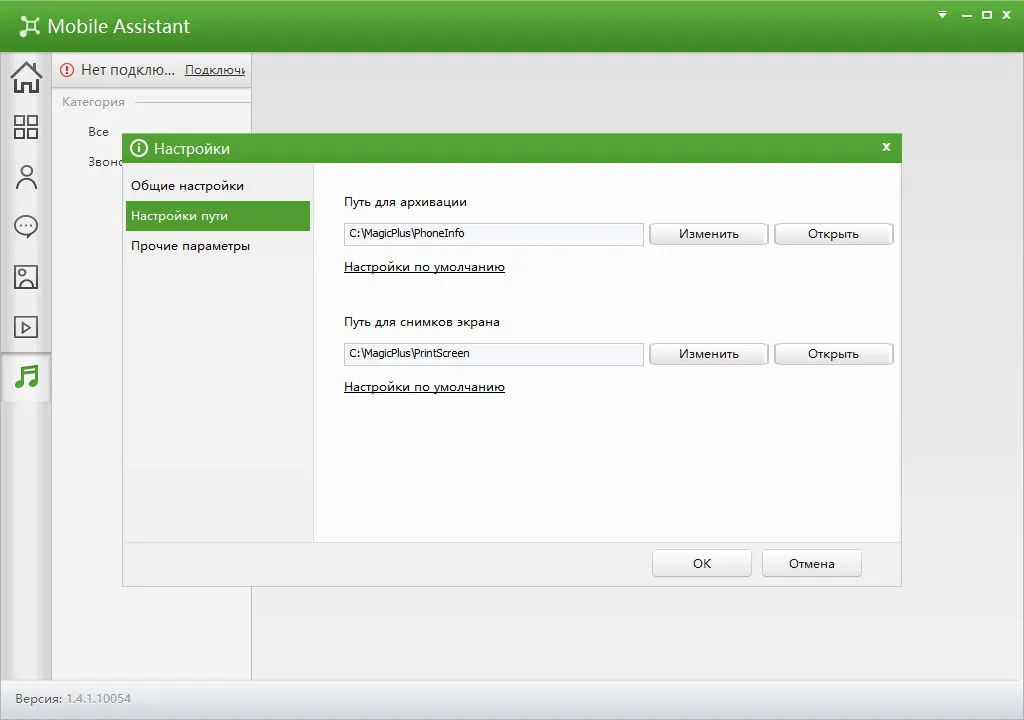Close the Настройки dialog with X

886,147
